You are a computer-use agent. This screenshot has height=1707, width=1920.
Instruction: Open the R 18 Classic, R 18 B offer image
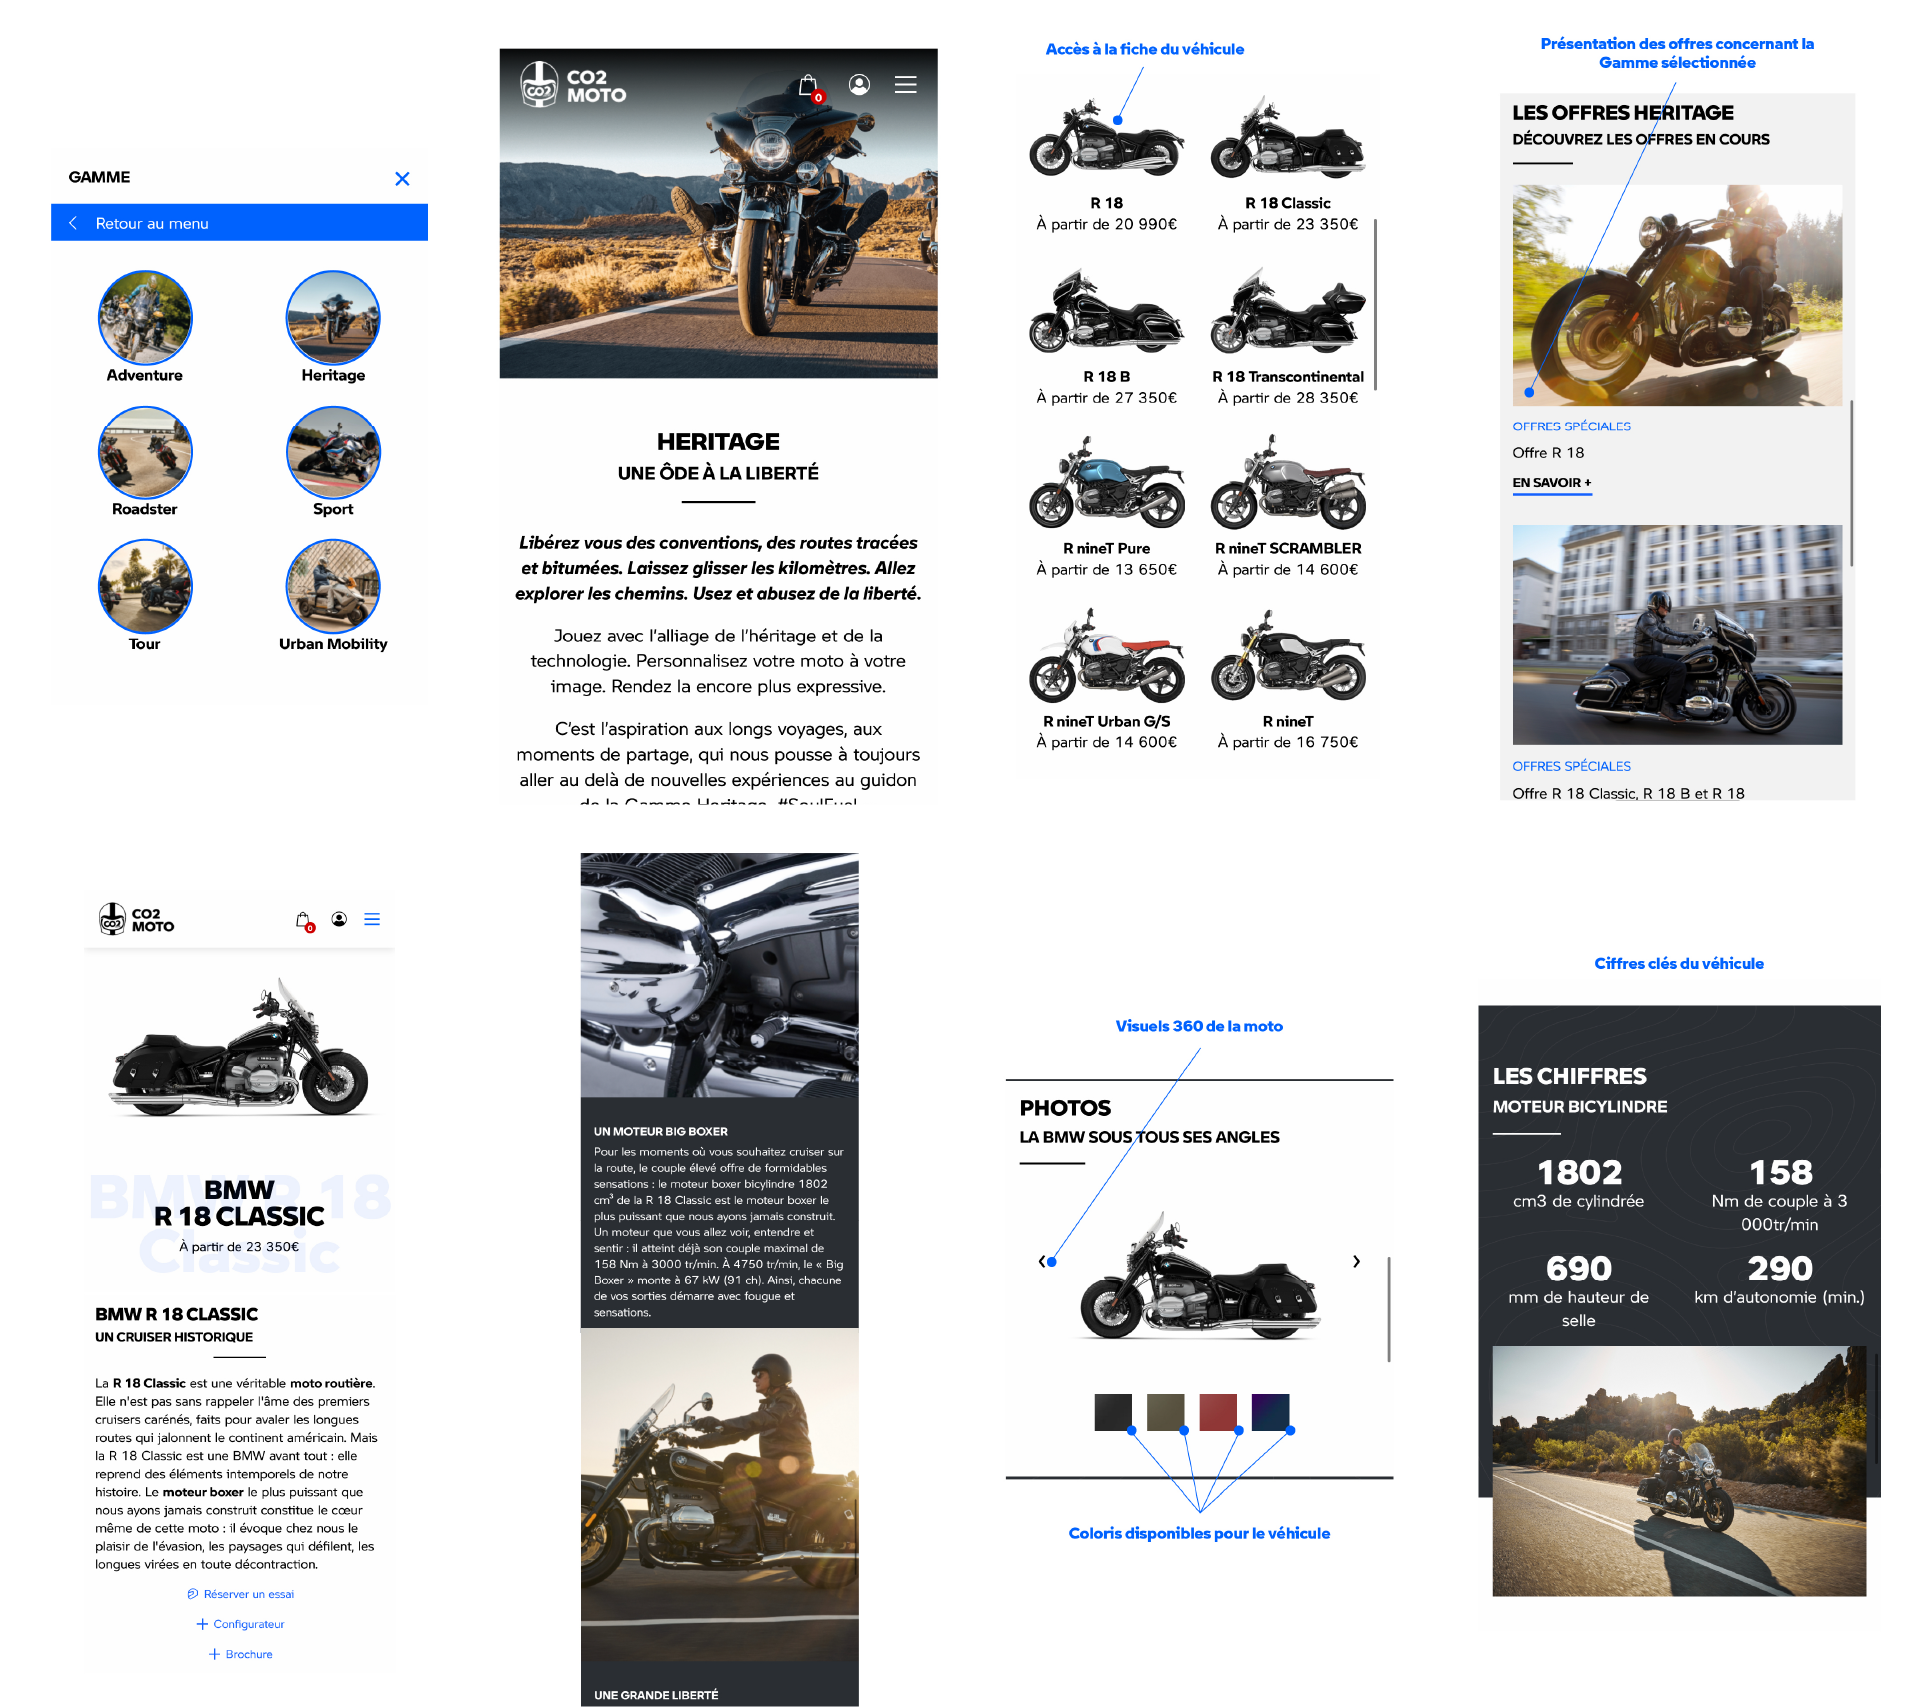(1677, 634)
